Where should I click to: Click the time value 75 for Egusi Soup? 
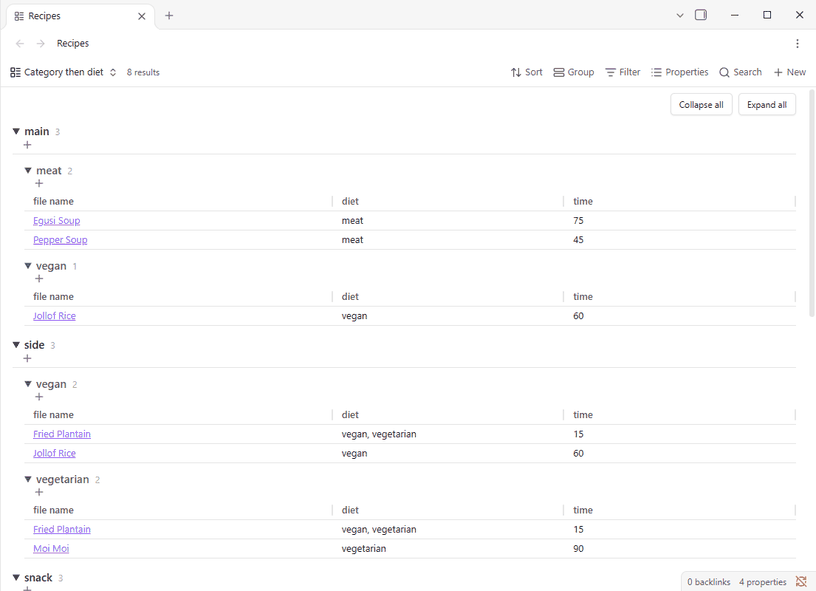click(x=578, y=221)
